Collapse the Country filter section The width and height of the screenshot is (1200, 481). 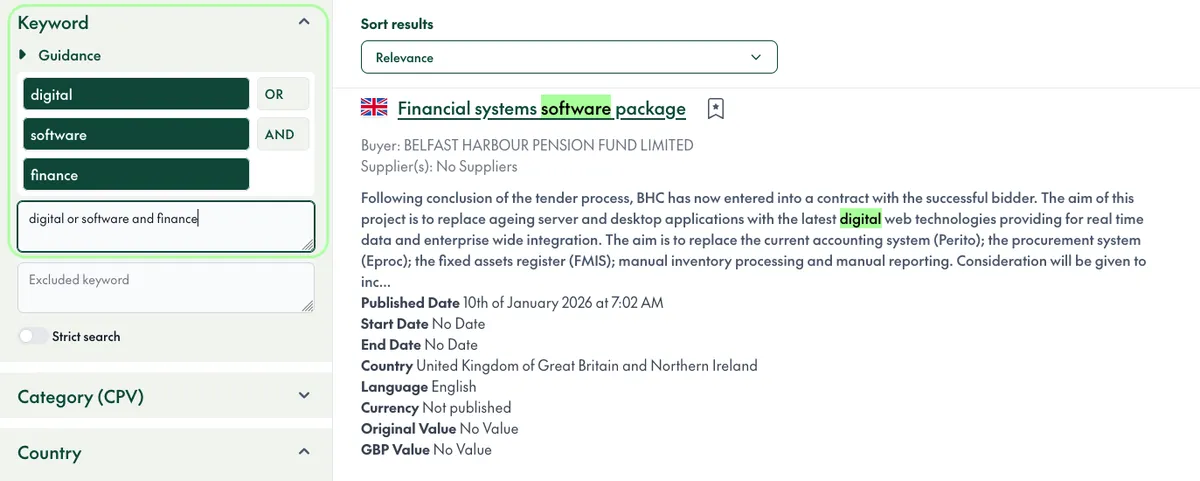click(304, 453)
